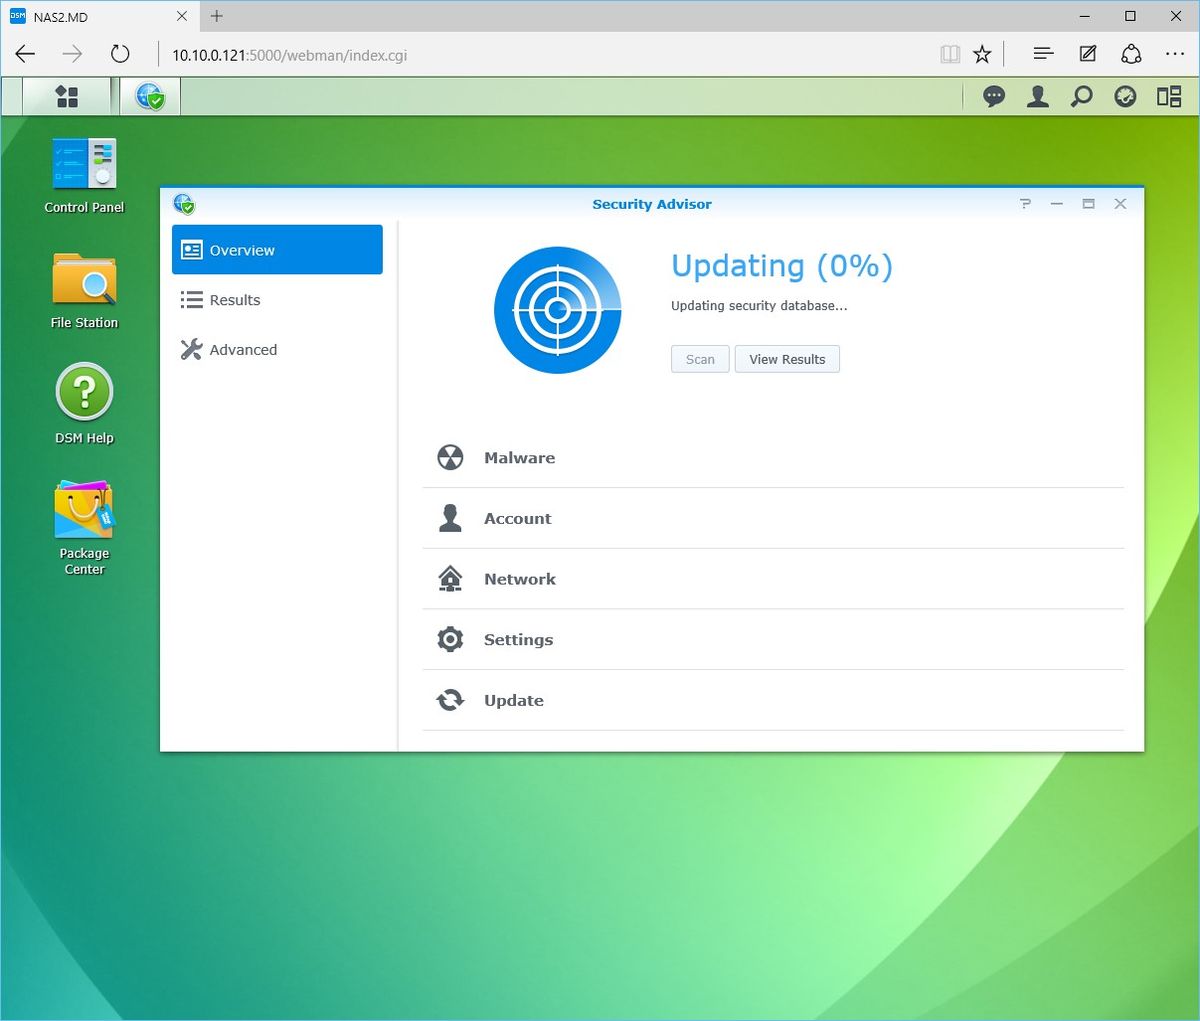Open the Package Center desktop icon
The height and width of the screenshot is (1021, 1200).
click(84, 528)
